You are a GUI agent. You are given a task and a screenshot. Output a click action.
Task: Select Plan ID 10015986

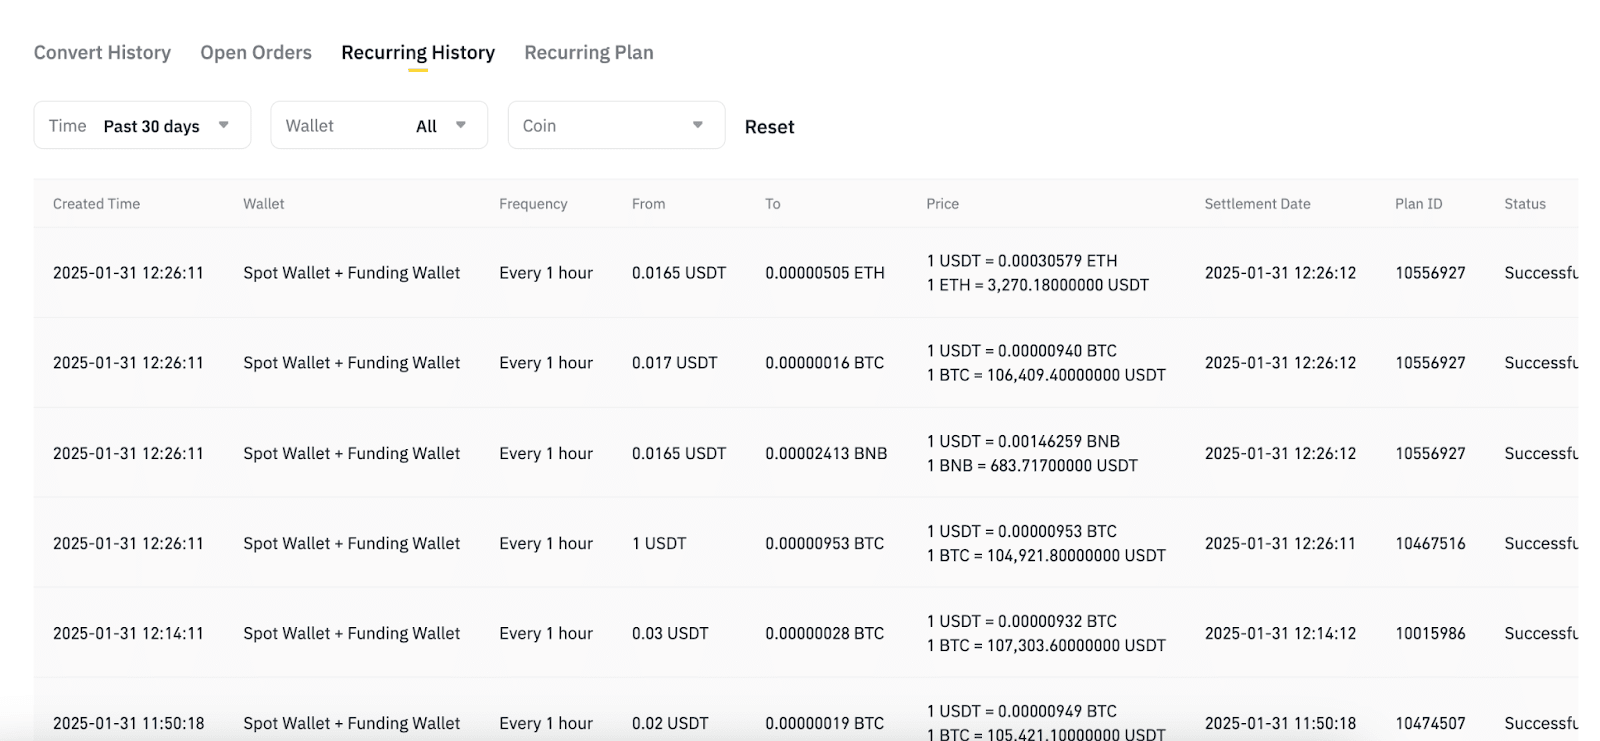(1430, 634)
